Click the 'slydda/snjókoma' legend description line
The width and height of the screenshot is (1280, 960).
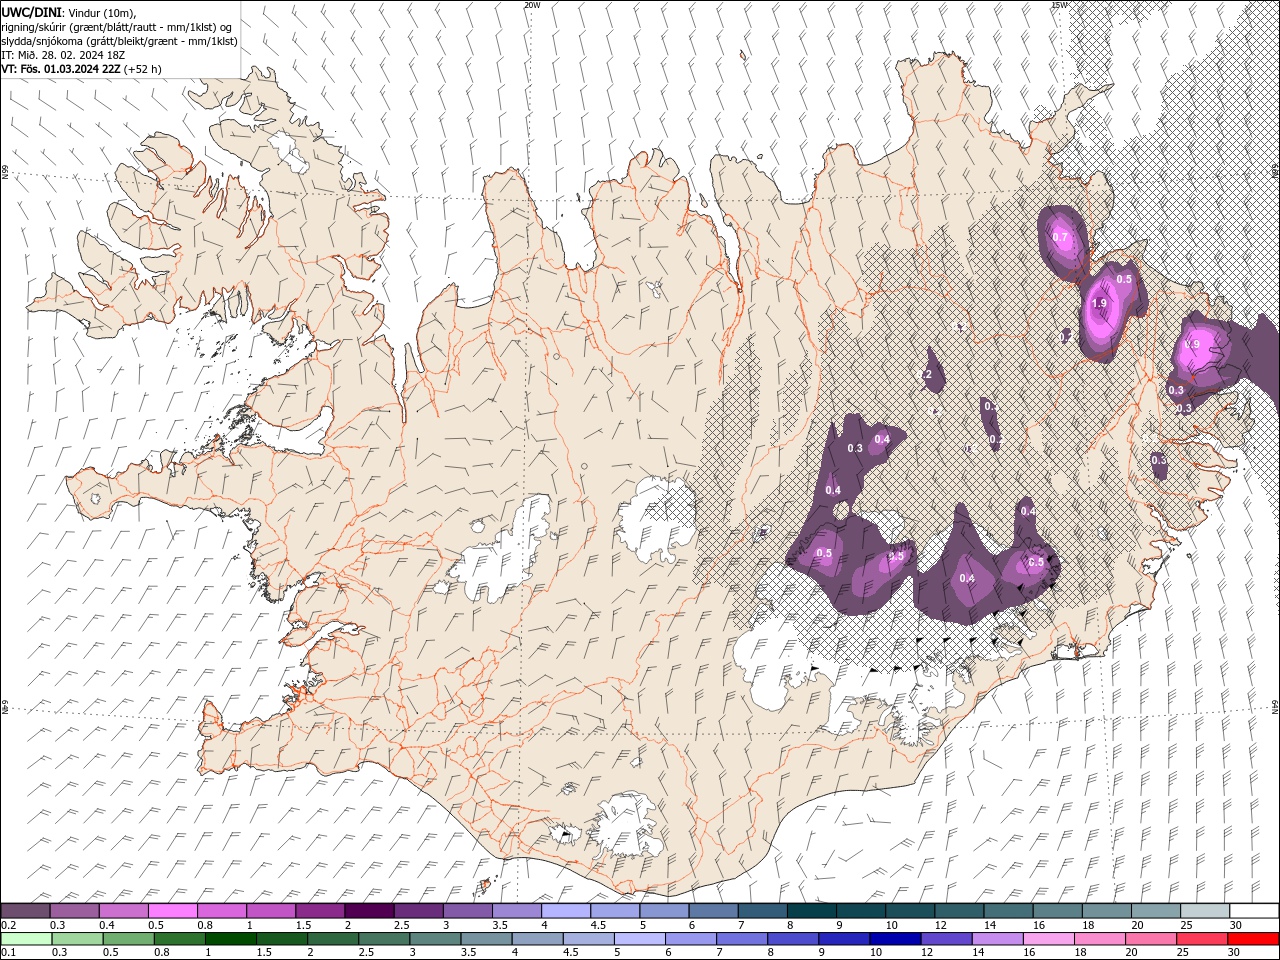(x=120, y=41)
